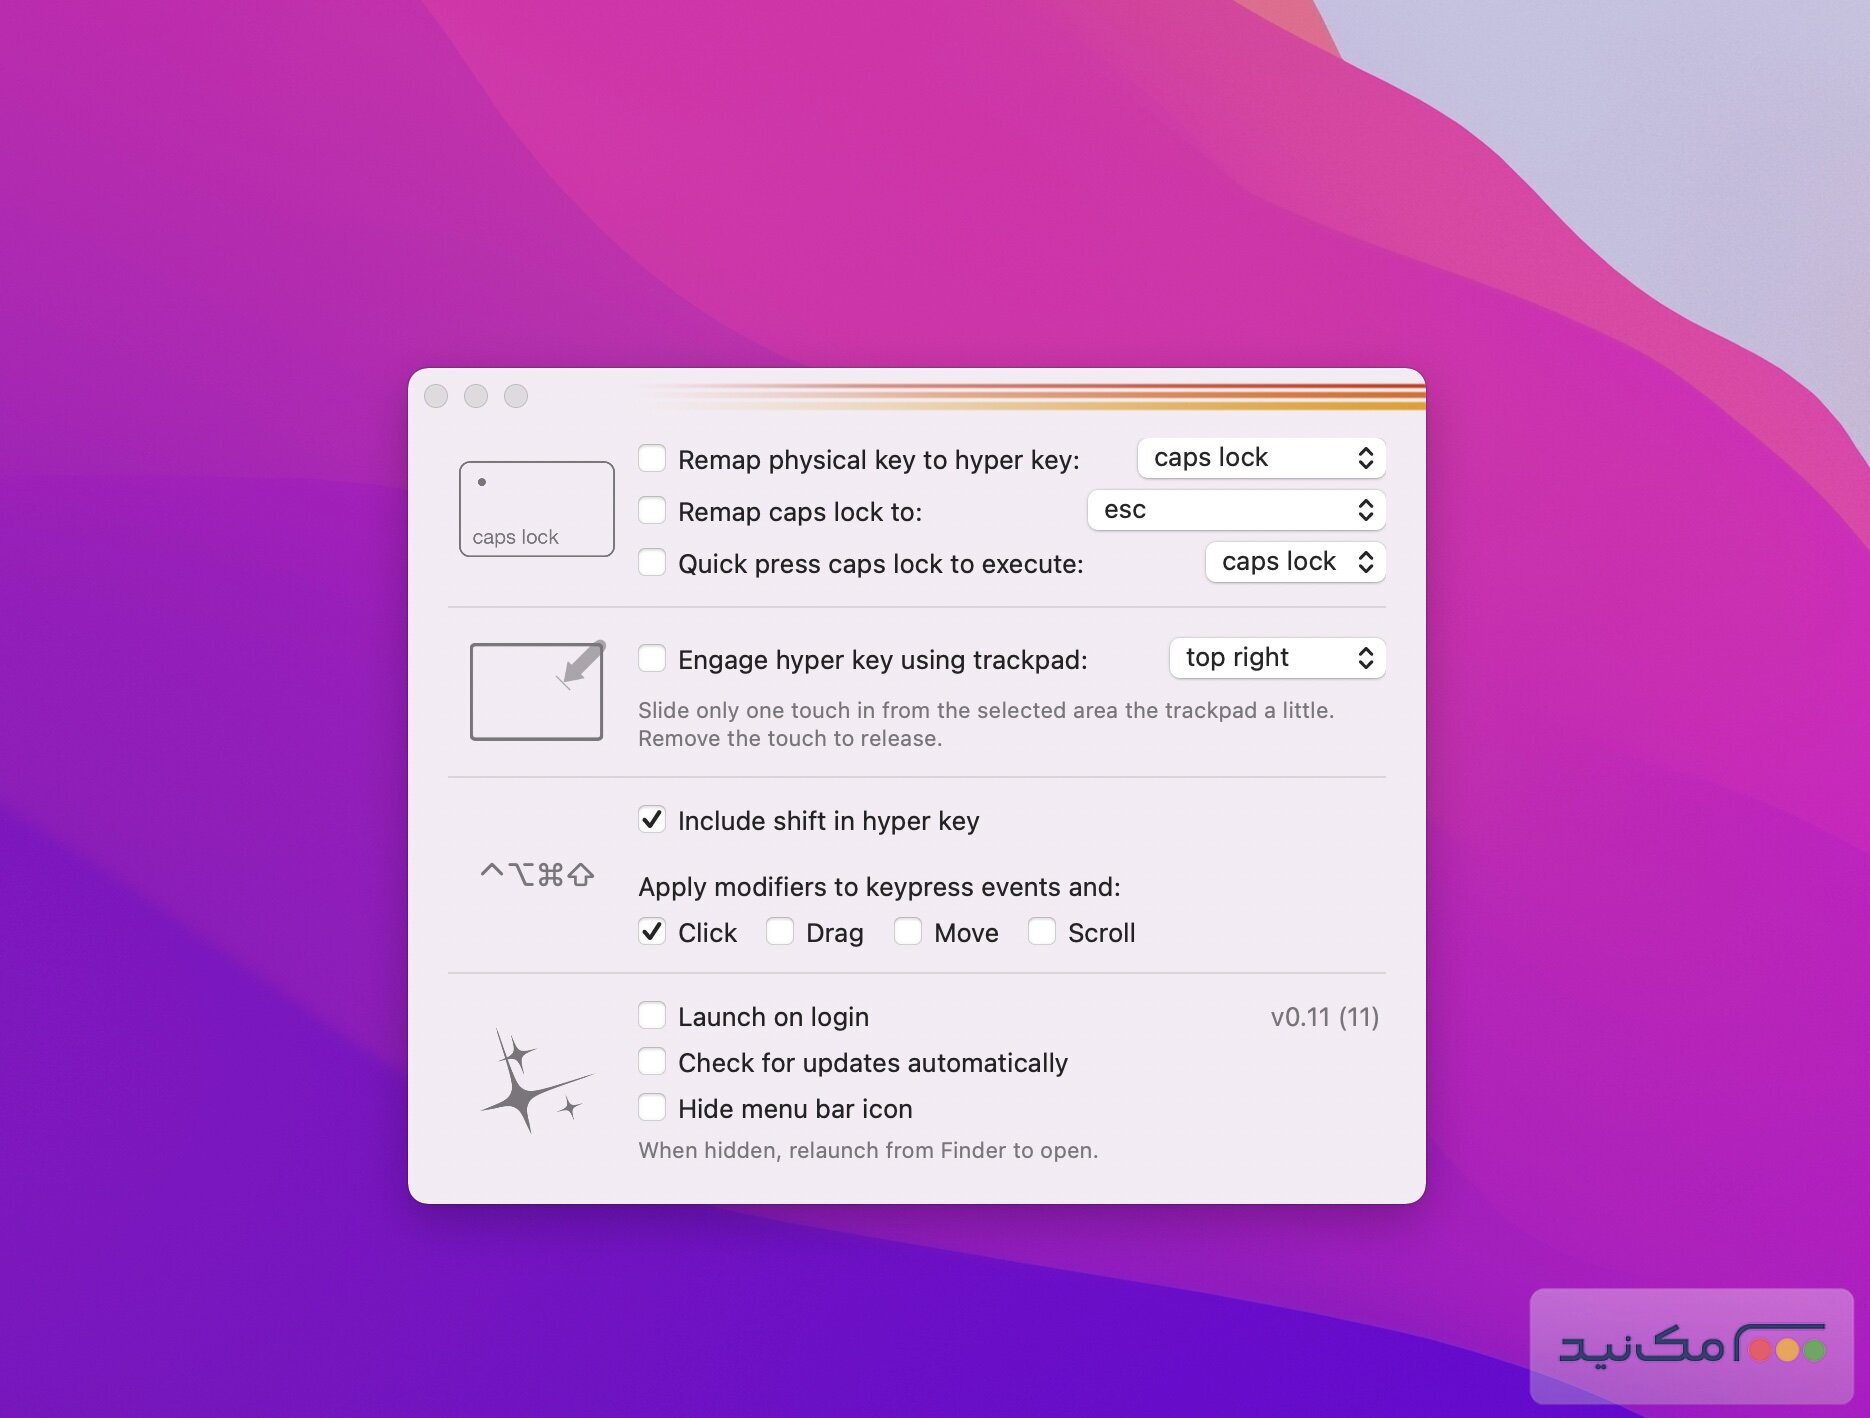The width and height of the screenshot is (1870, 1418).
Task: Enable Check for updates automatically
Action: pyautogui.click(x=652, y=1060)
